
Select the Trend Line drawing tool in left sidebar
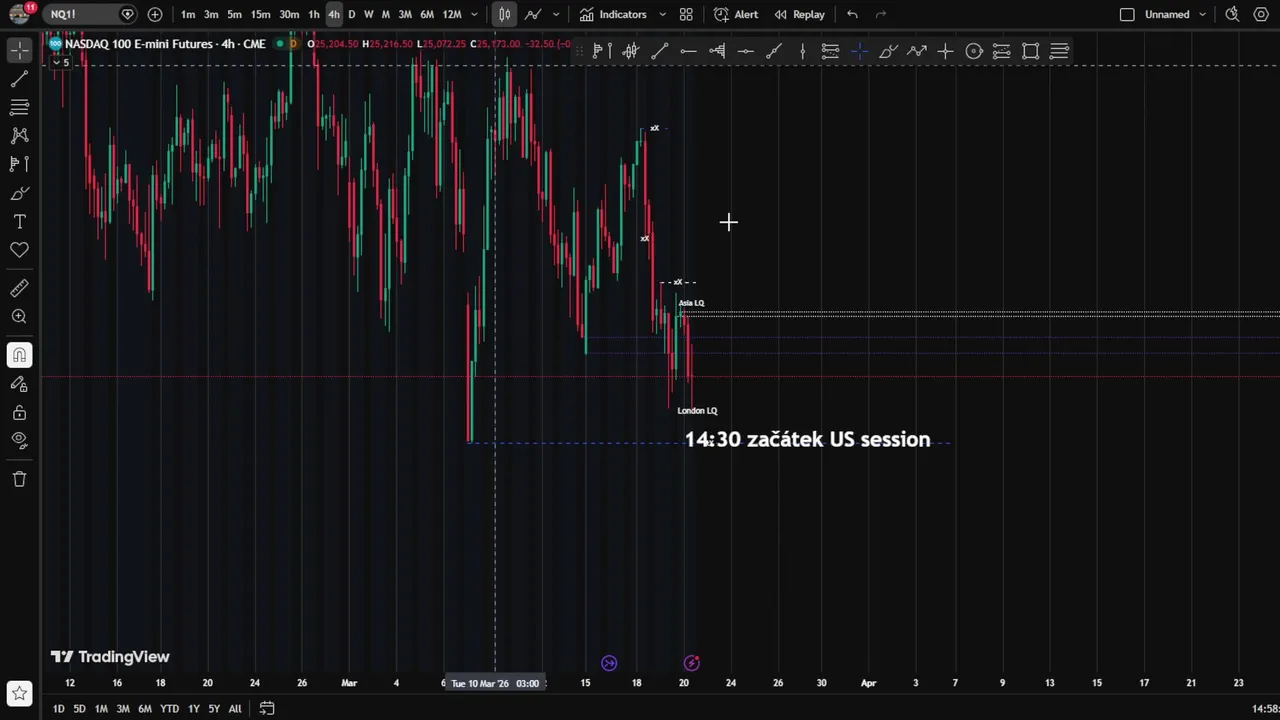pyautogui.click(x=19, y=79)
